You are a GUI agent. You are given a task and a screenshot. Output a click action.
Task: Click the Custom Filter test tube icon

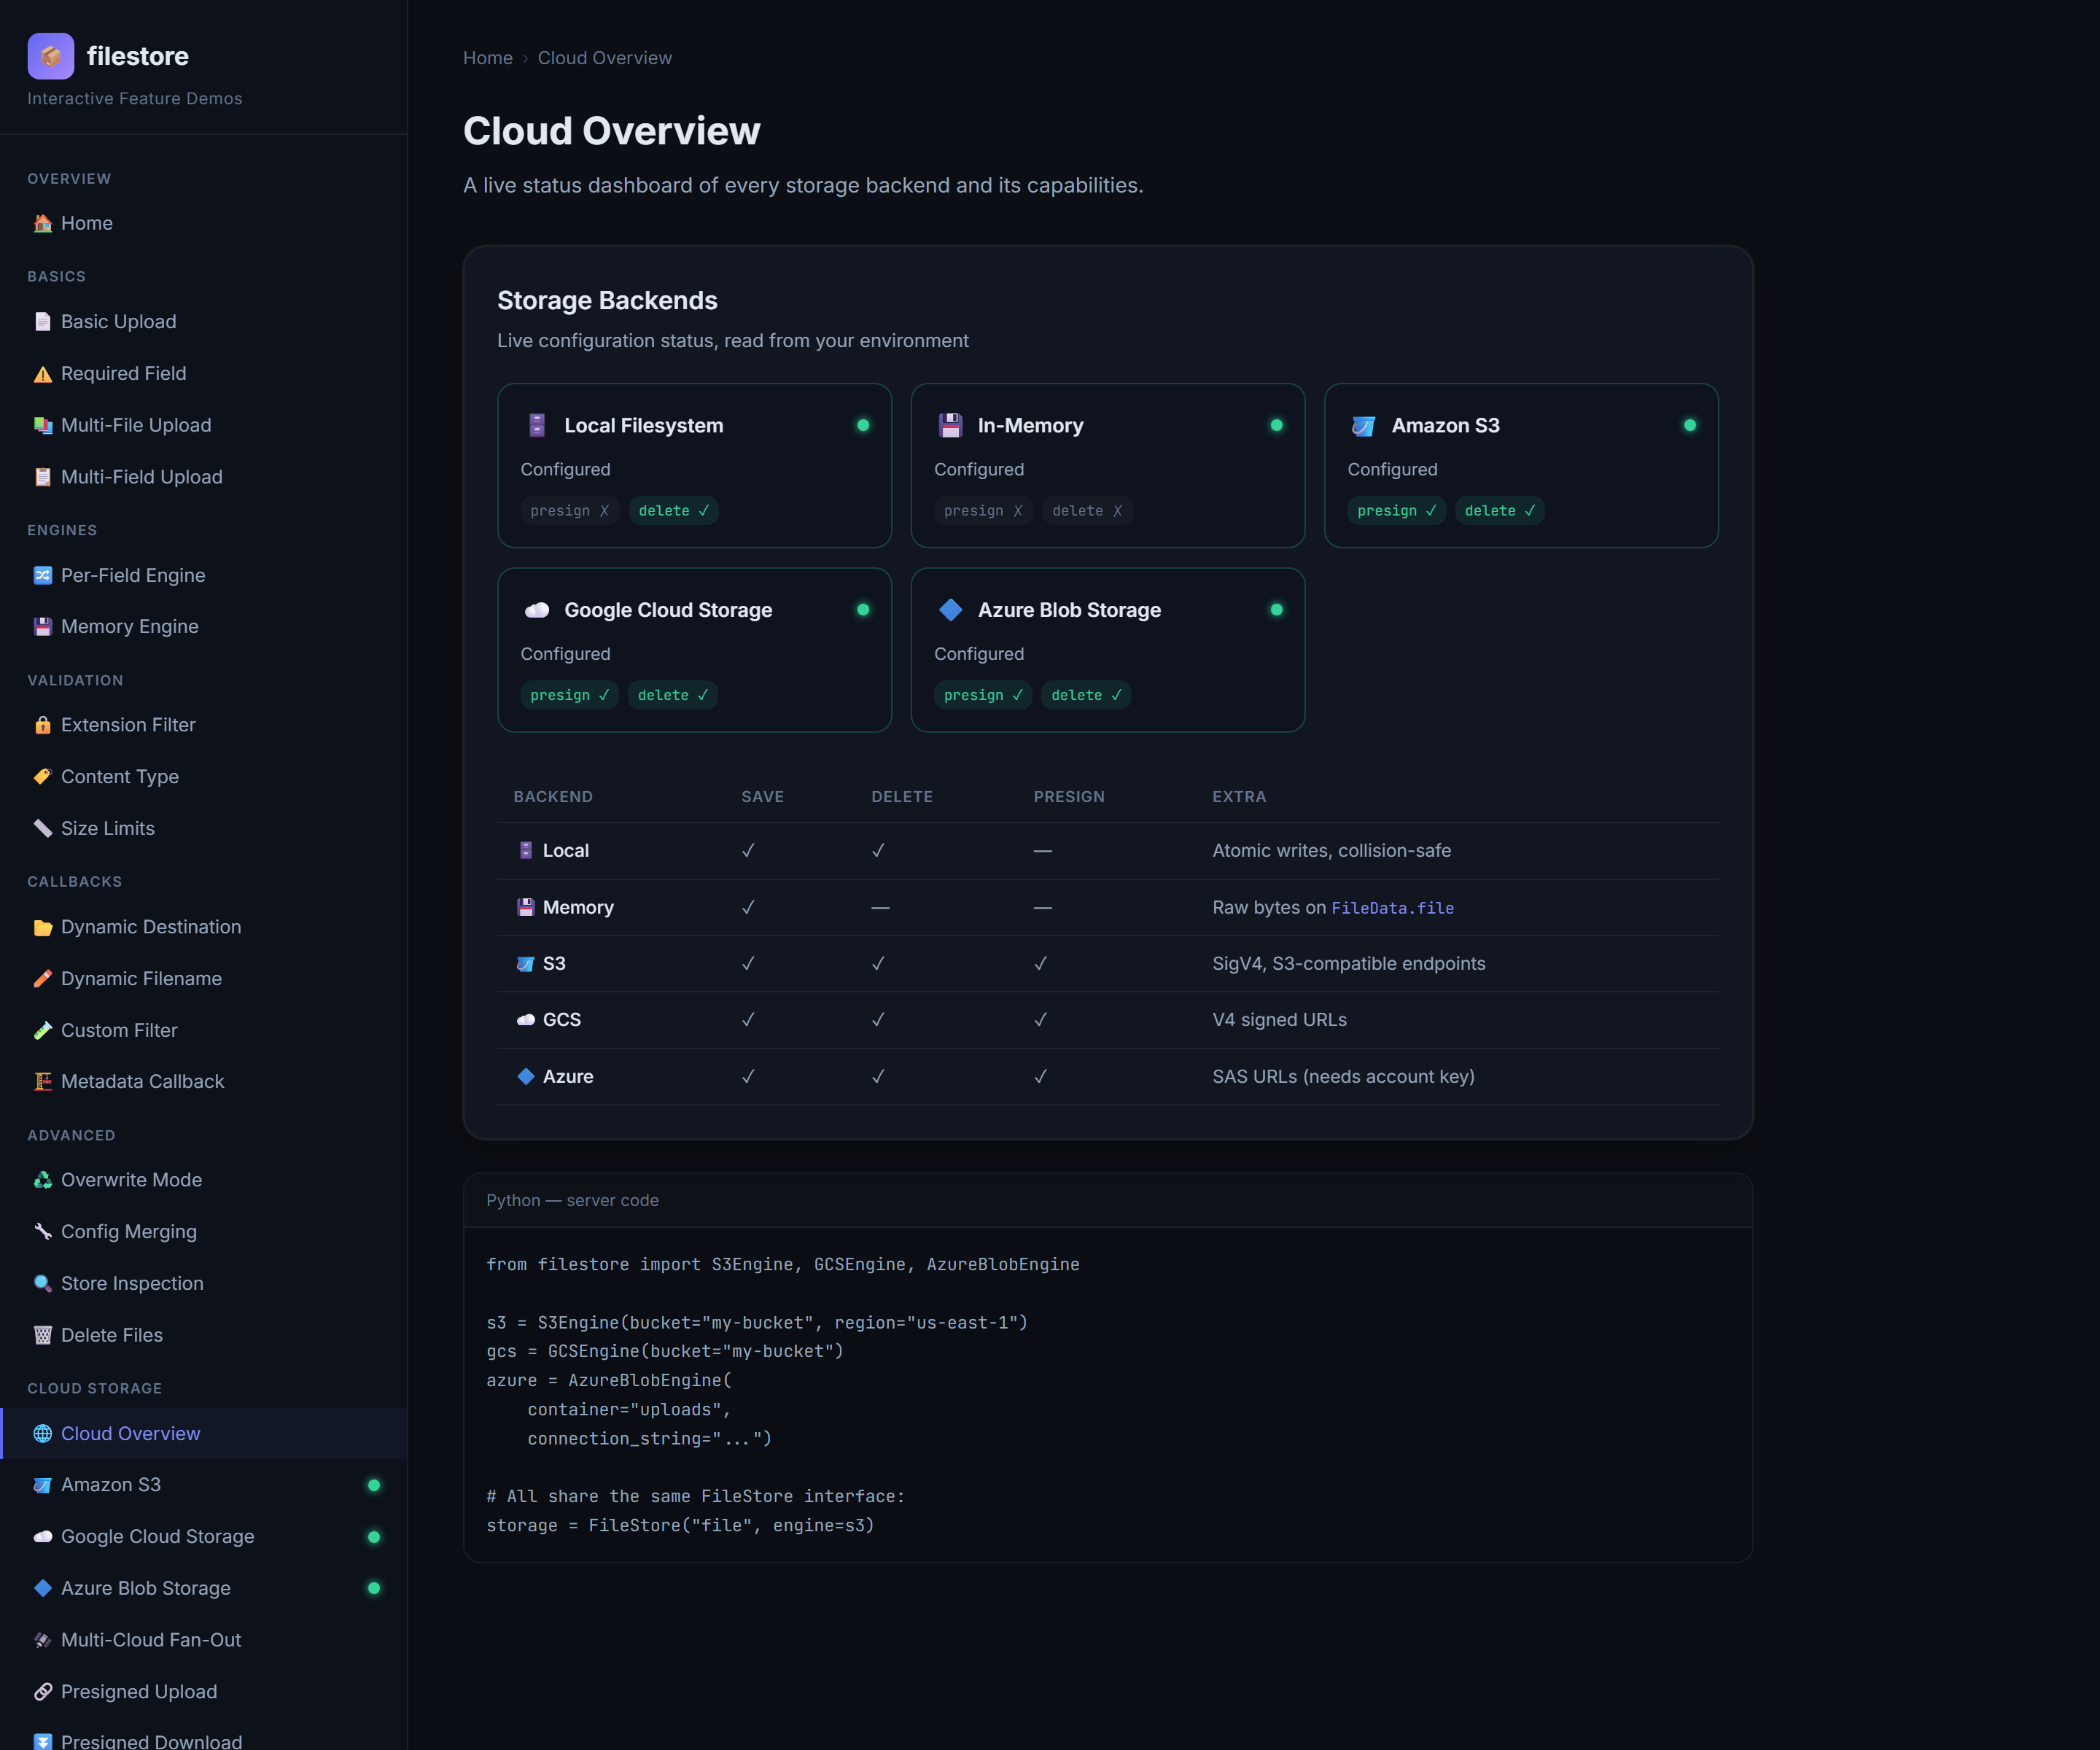click(42, 1030)
